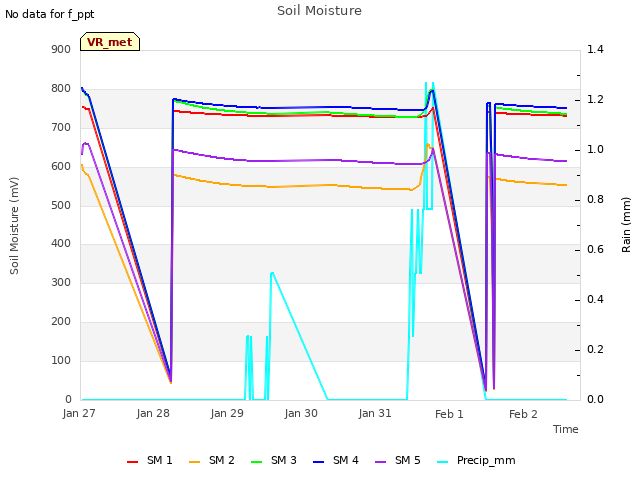The image size is (640, 480).
Task: Click the purple SM 5 legend swatch
Action: [381, 462]
